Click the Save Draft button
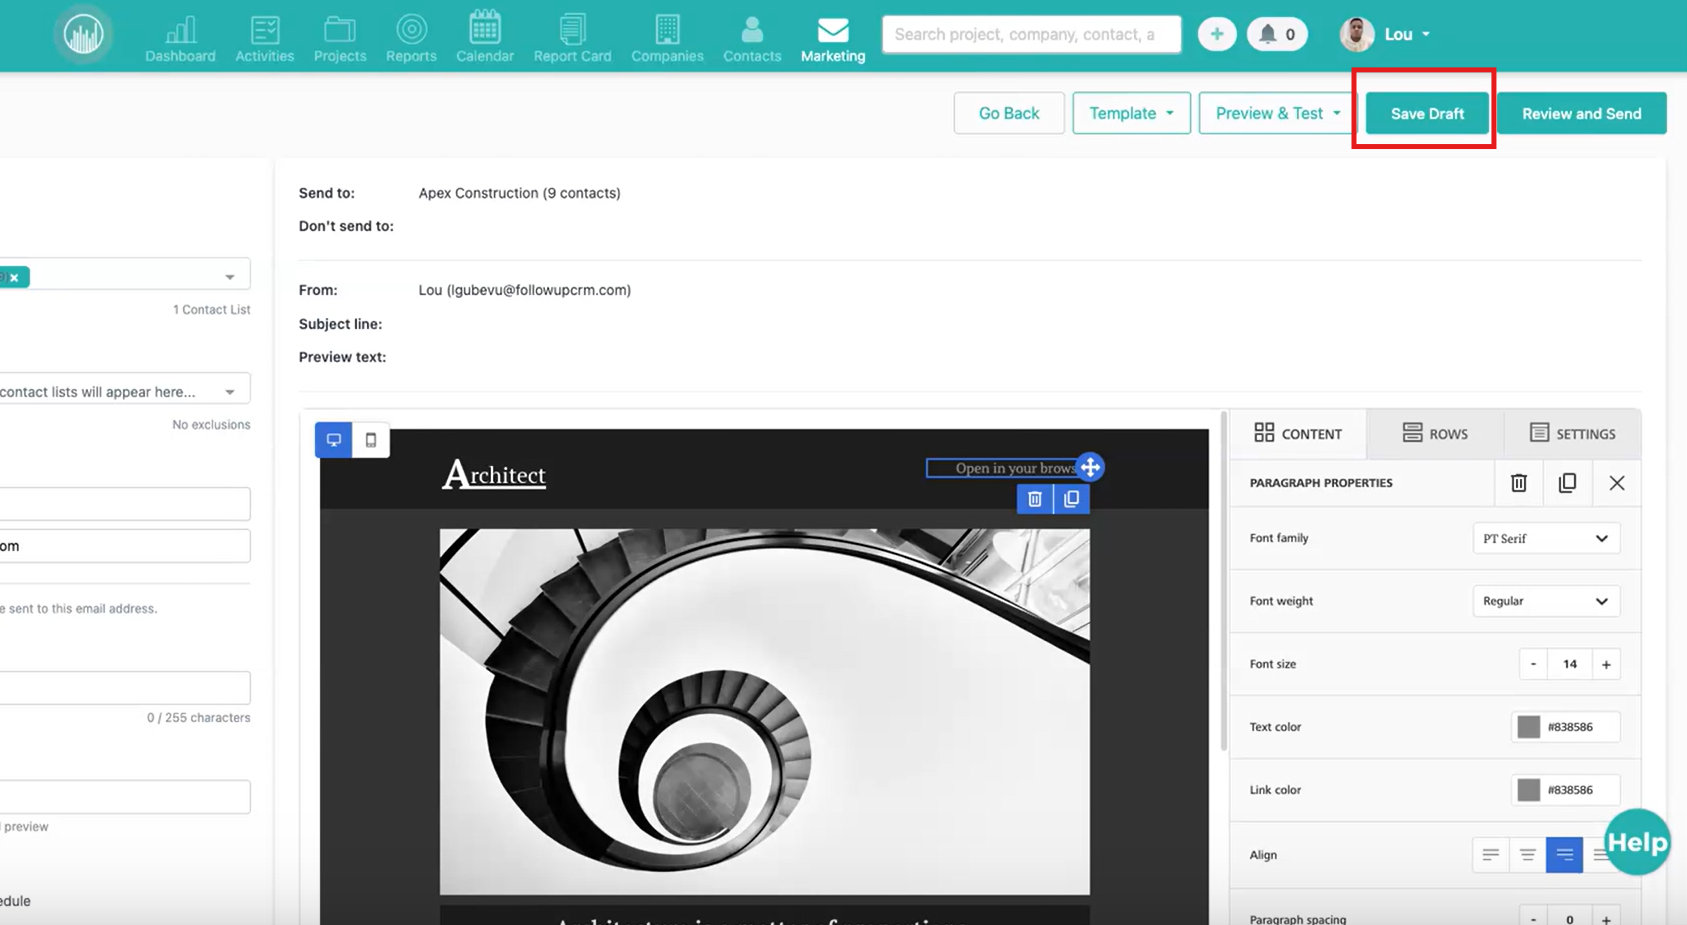This screenshot has width=1687, height=925. click(x=1427, y=113)
